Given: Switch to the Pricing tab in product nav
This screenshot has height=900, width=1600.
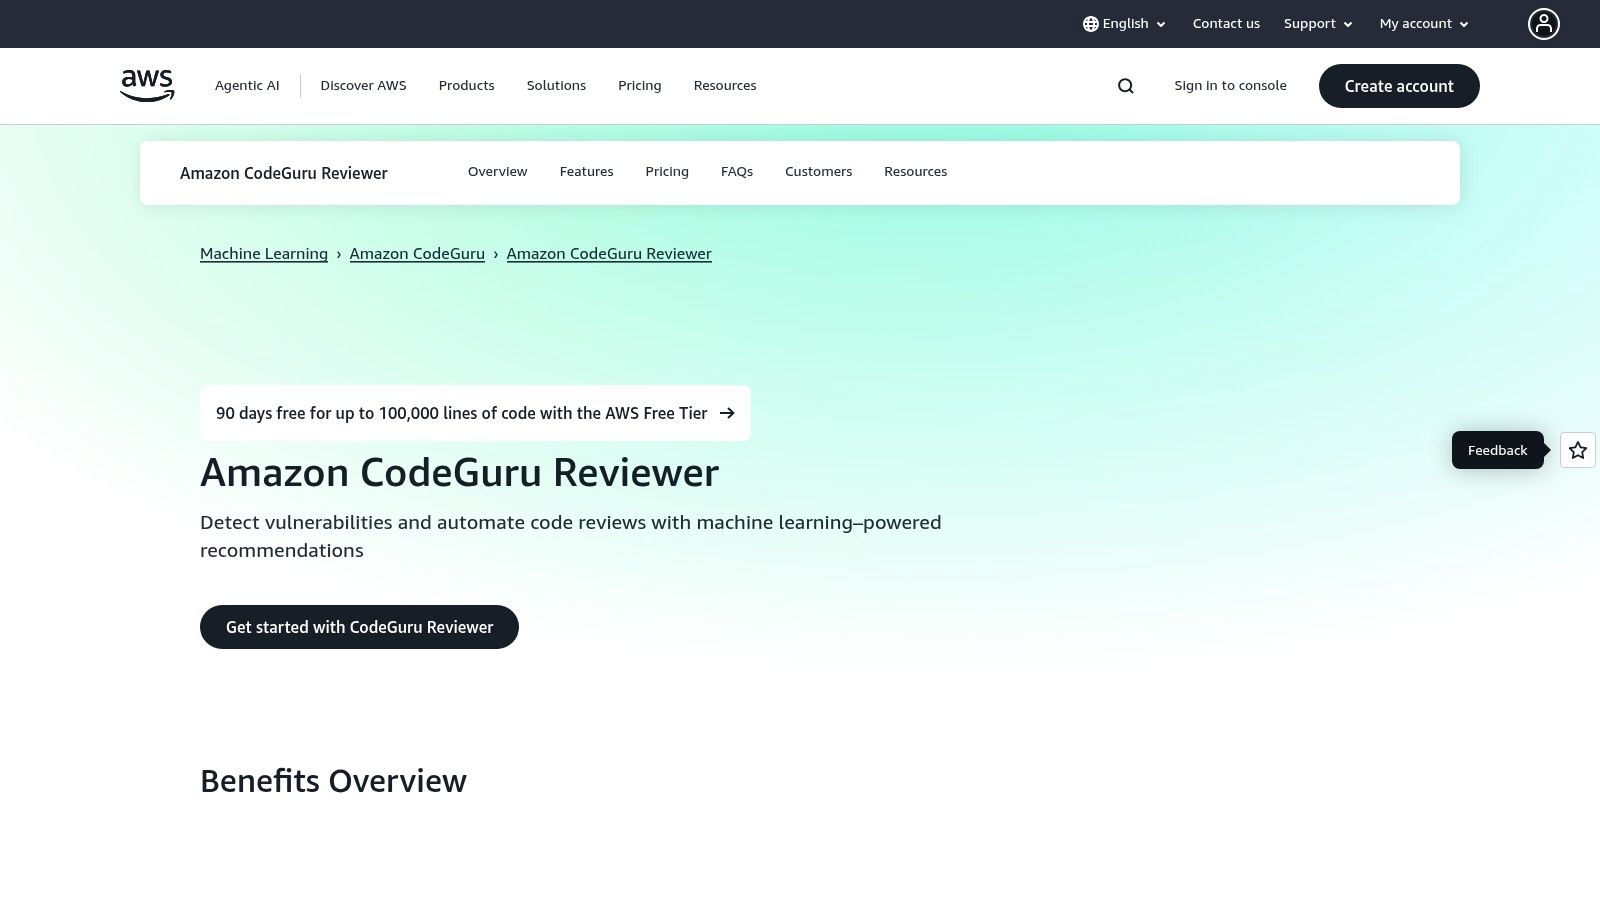Looking at the screenshot, I should click(667, 171).
